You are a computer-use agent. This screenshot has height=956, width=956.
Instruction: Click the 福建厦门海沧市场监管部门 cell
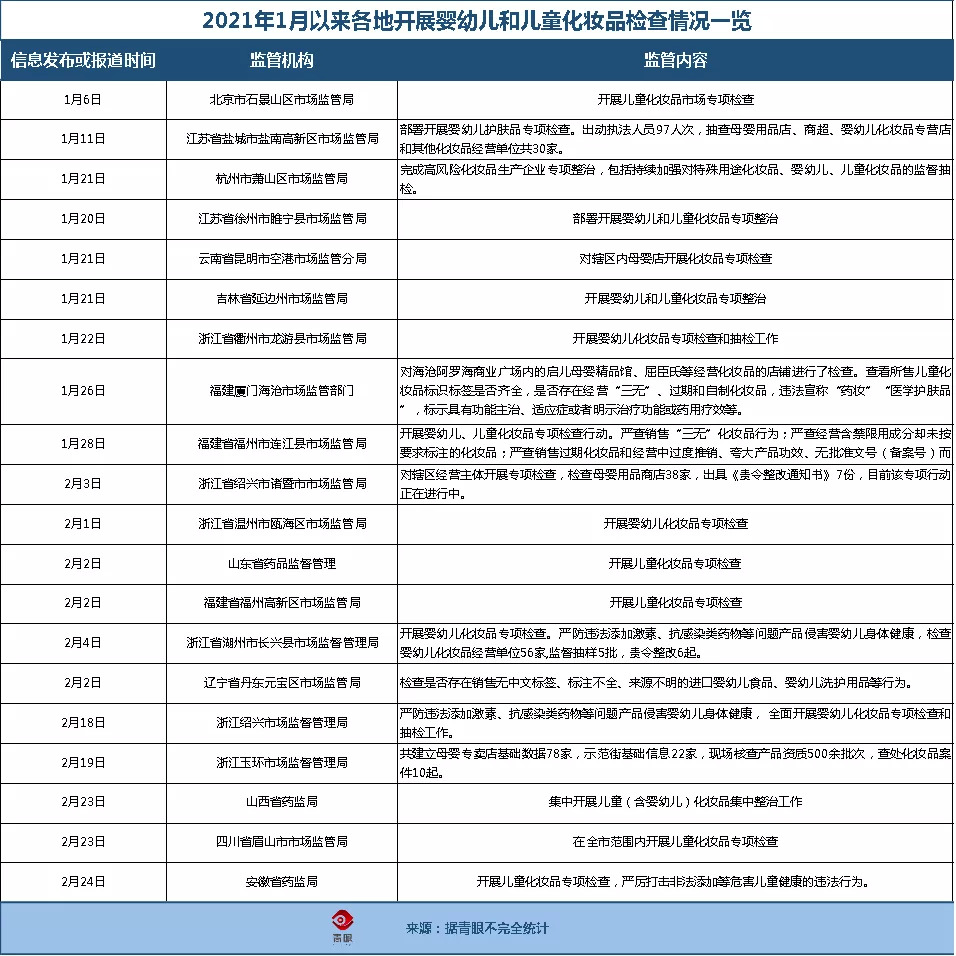point(282,391)
